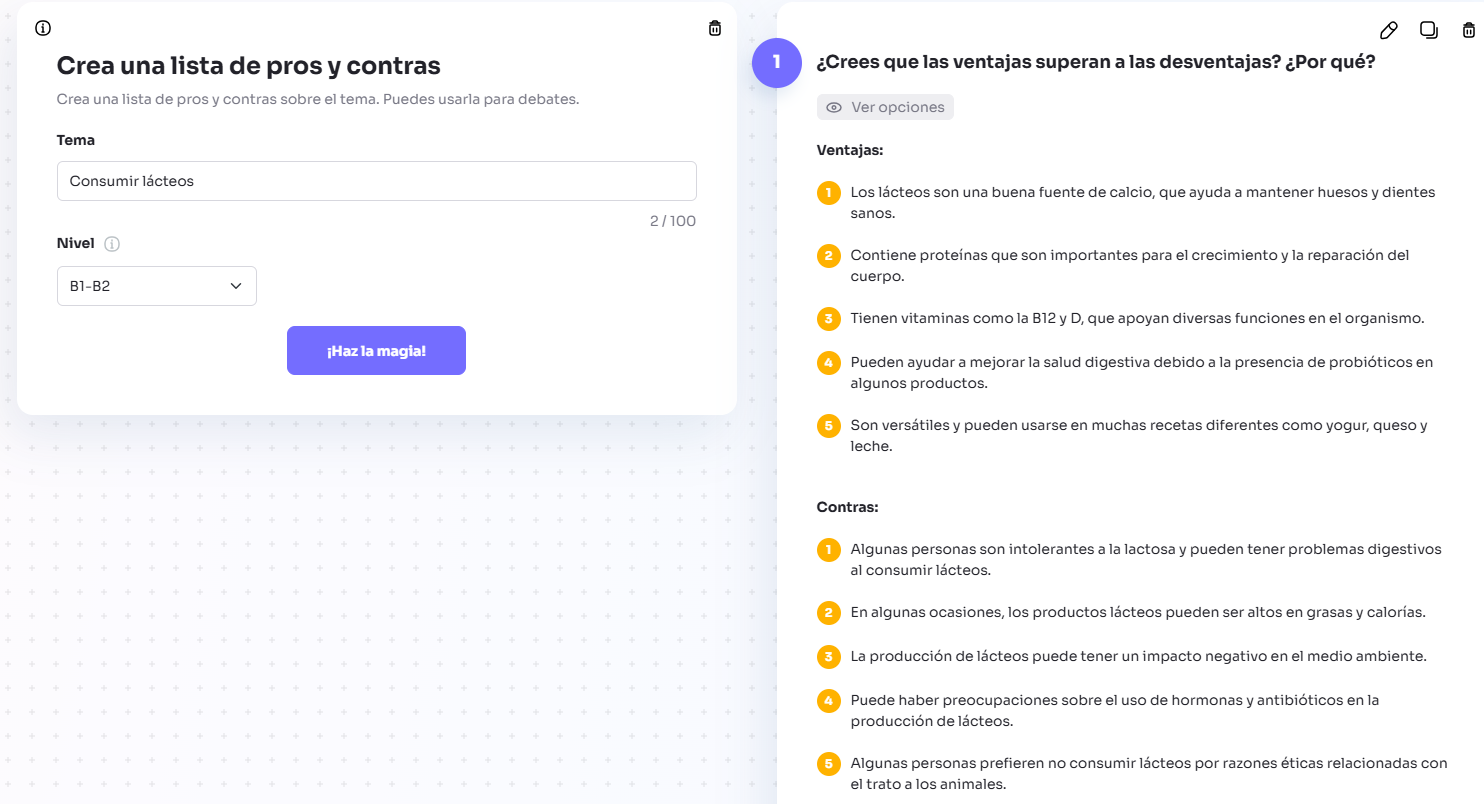Copy the result using the duplicate icon
This screenshot has width=1484, height=804.
(1429, 30)
